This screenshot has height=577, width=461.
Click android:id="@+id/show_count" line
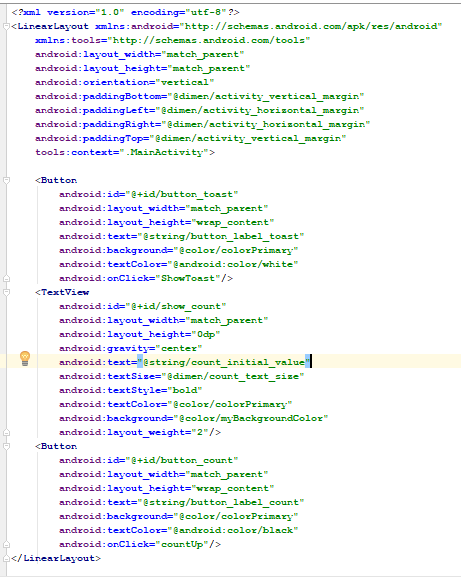(x=142, y=306)
